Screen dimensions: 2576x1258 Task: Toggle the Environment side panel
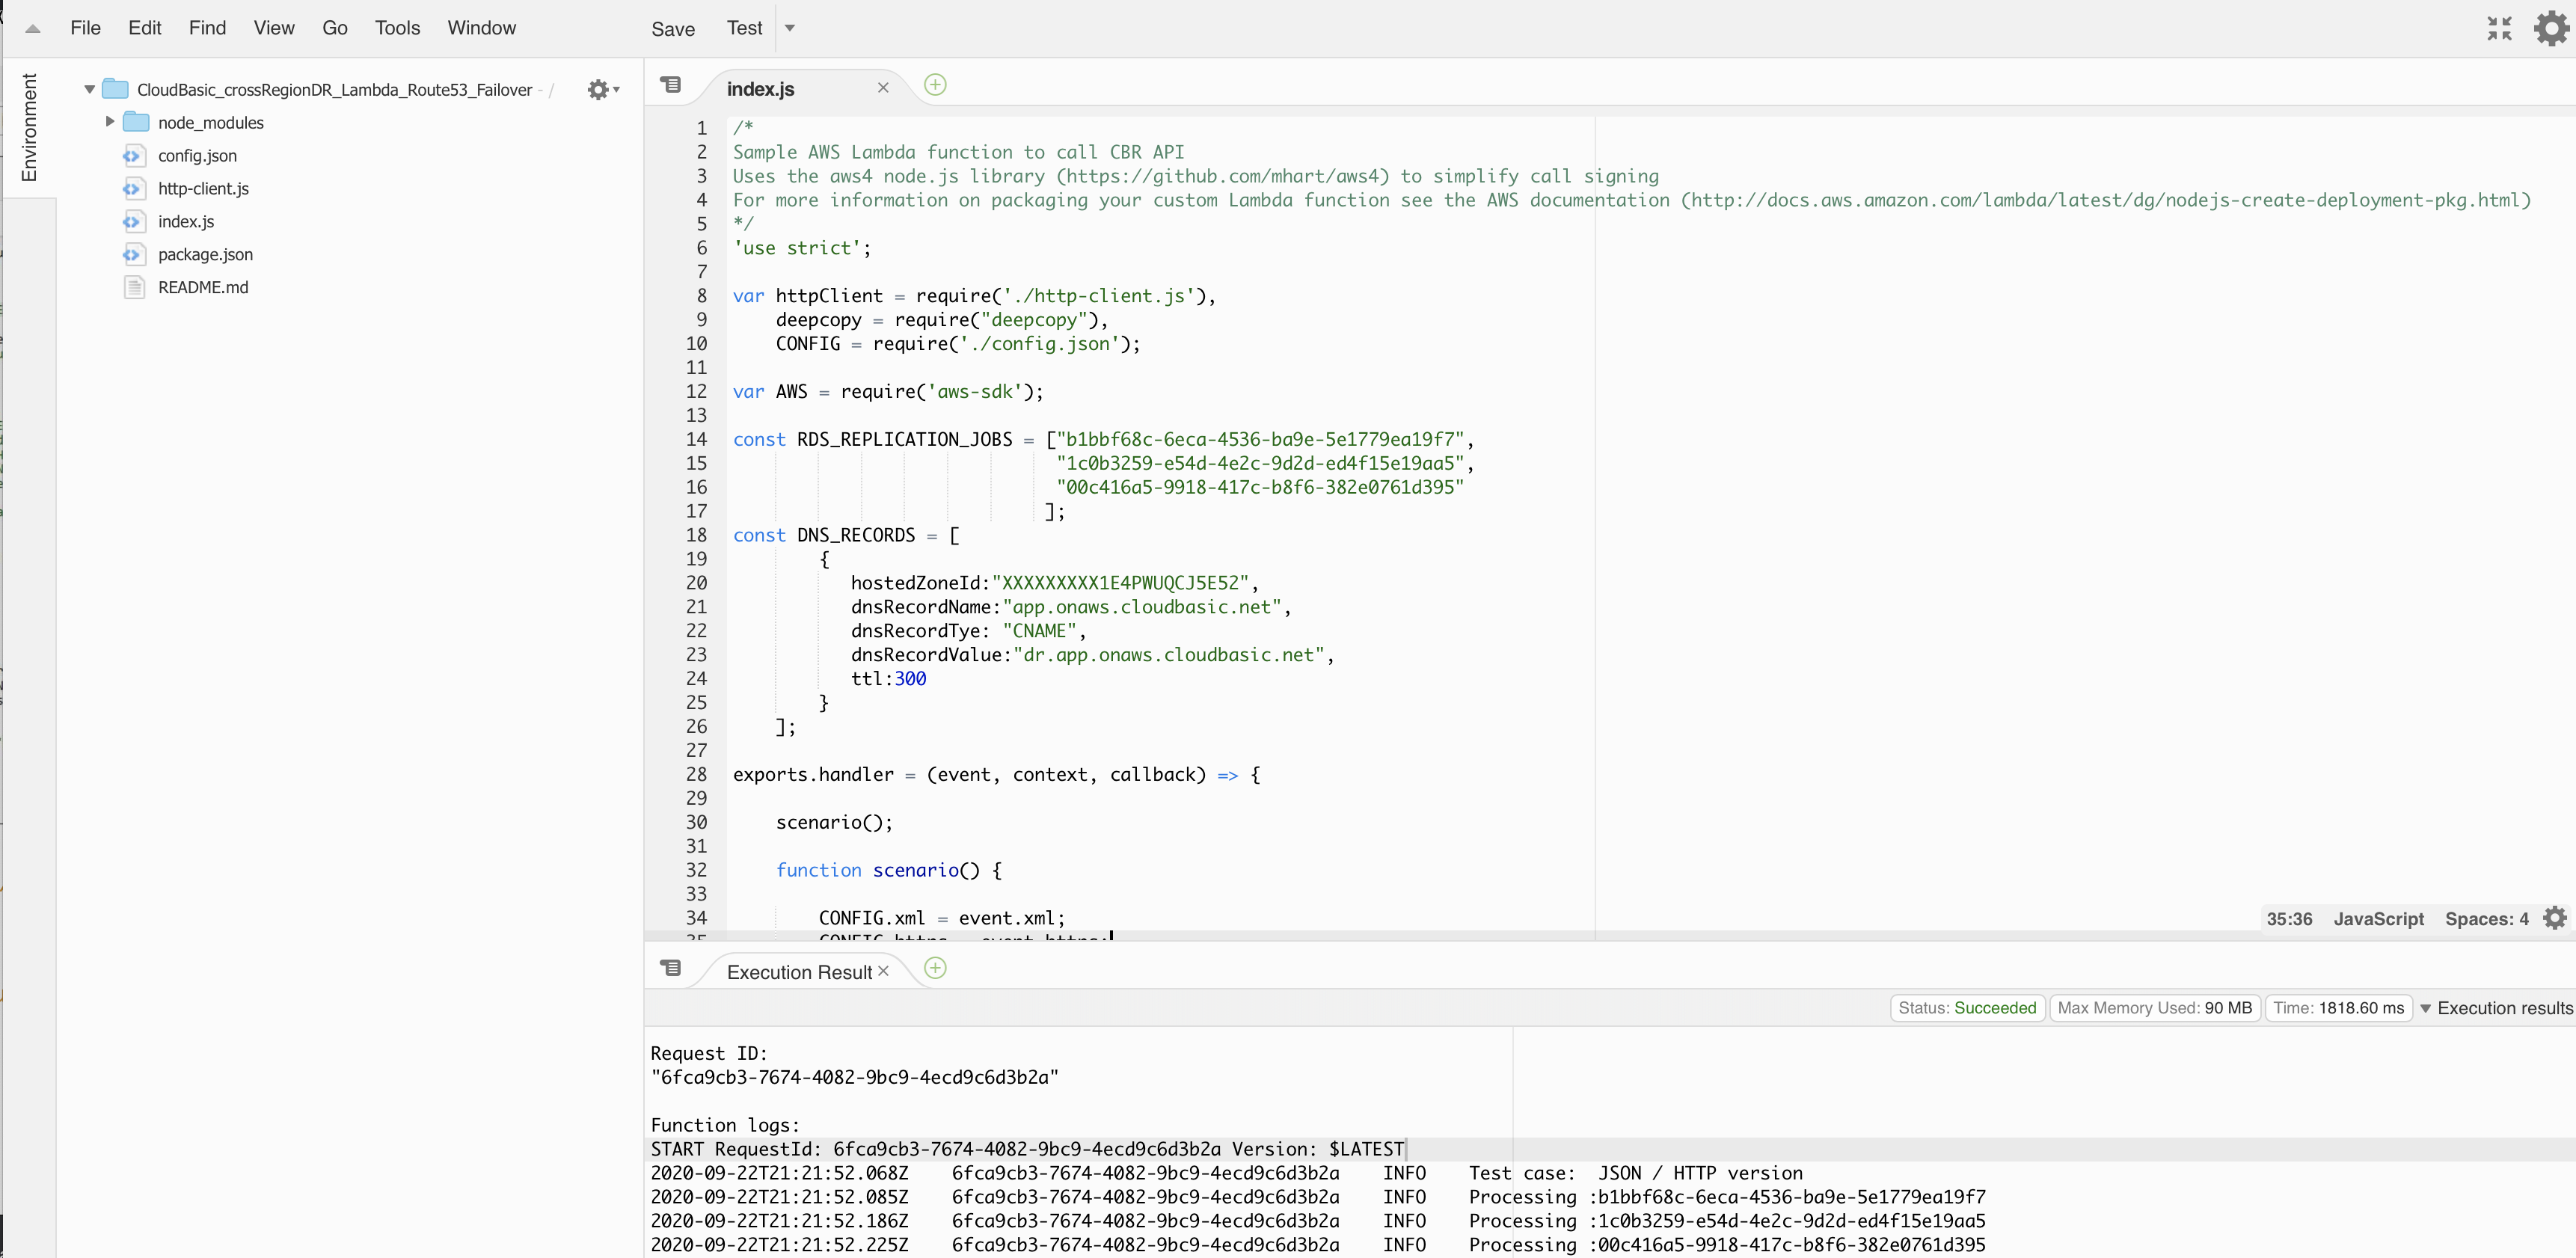pos(29,127)
